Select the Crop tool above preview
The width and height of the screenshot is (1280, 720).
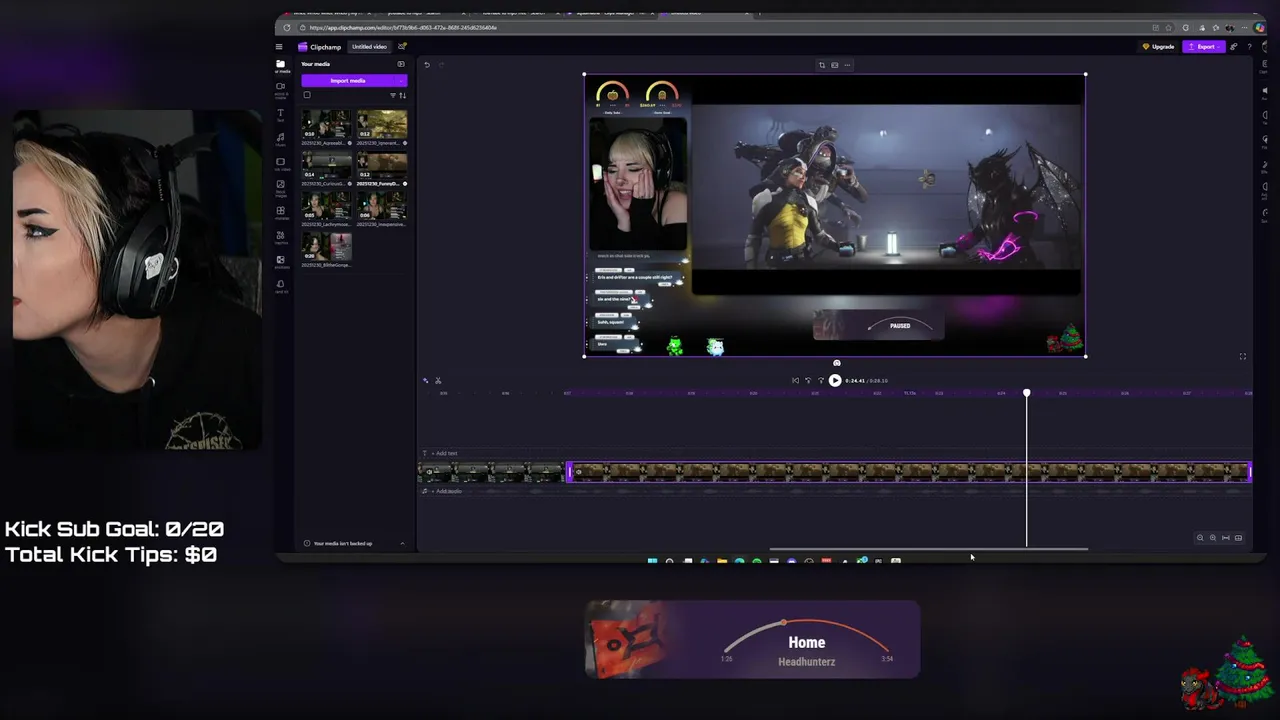[x=822, y=65]
